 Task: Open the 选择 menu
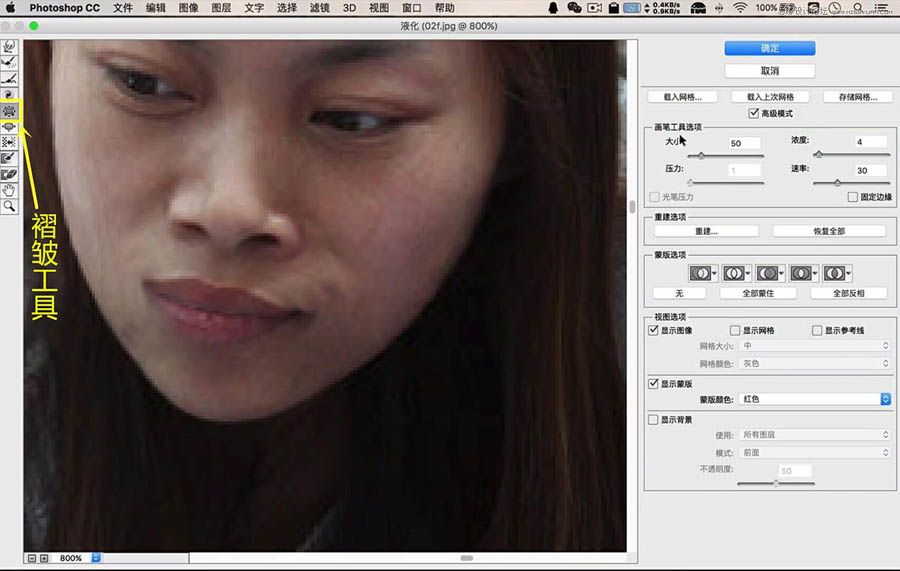pos(286,7)
